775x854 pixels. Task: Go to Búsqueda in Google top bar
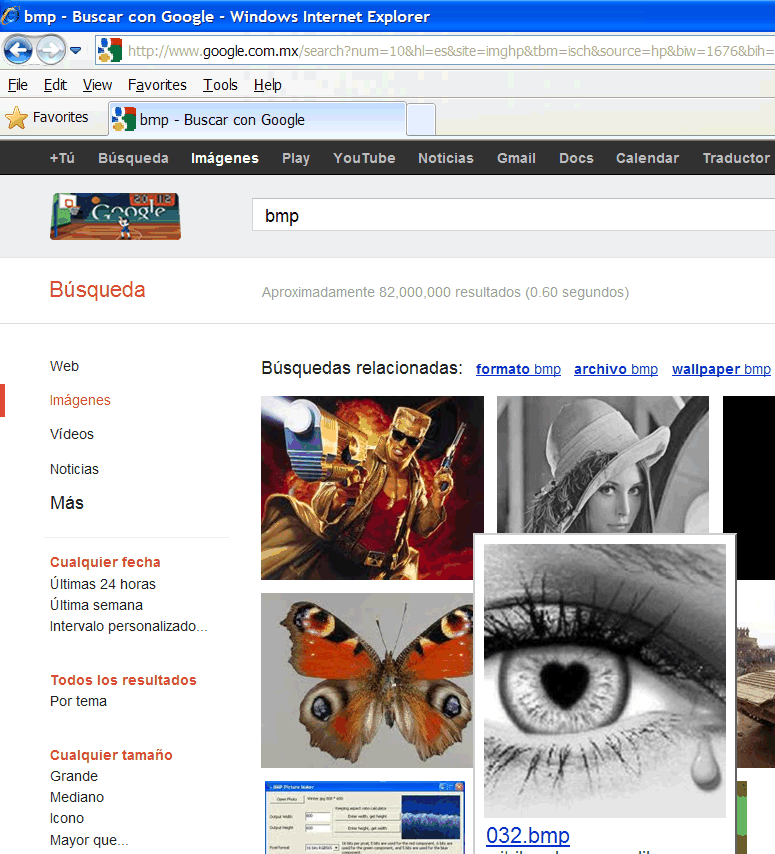pos(133,158)
